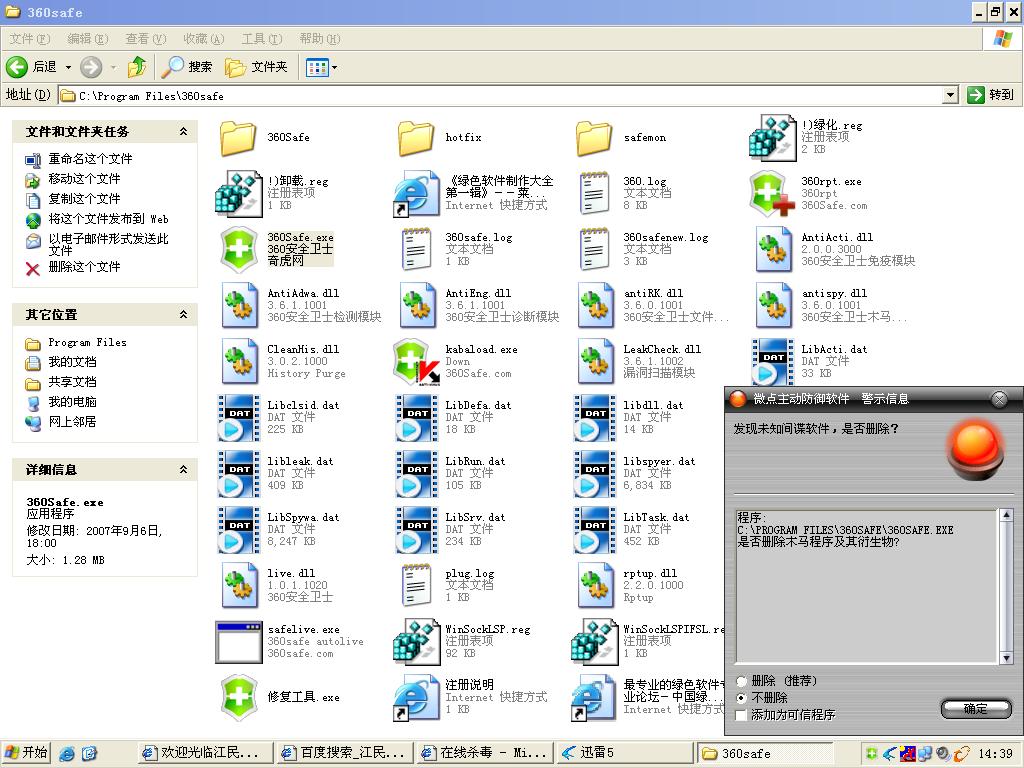Open the safemon folder icon
Image resolution: width=1024 pixels, height=768 pixels.
pyautogui.click(x=594, y=138)
